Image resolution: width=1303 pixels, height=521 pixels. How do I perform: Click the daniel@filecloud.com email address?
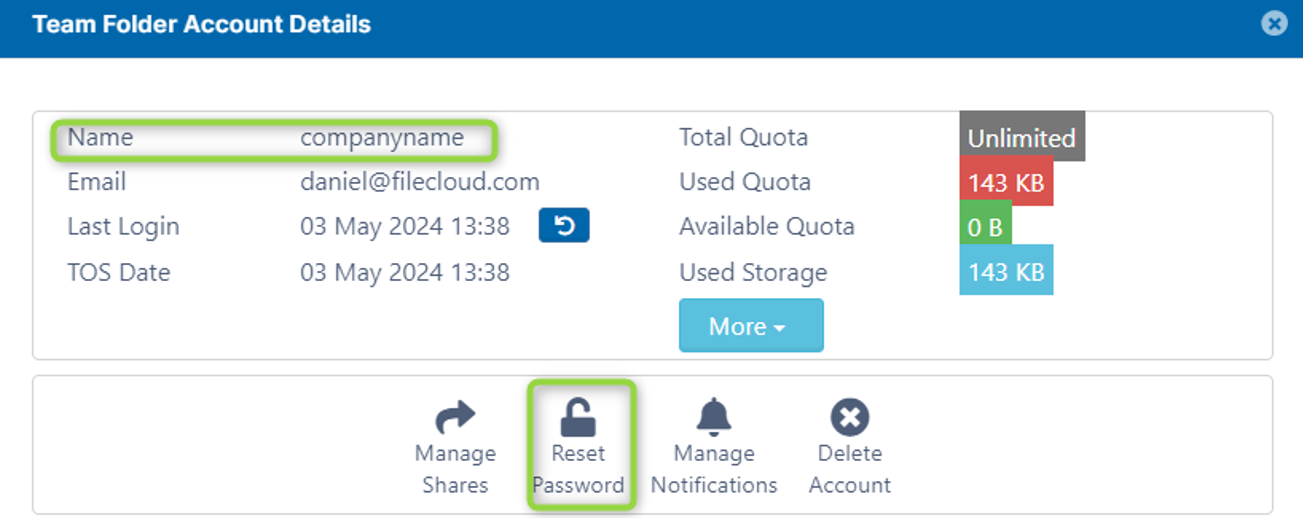420,182
